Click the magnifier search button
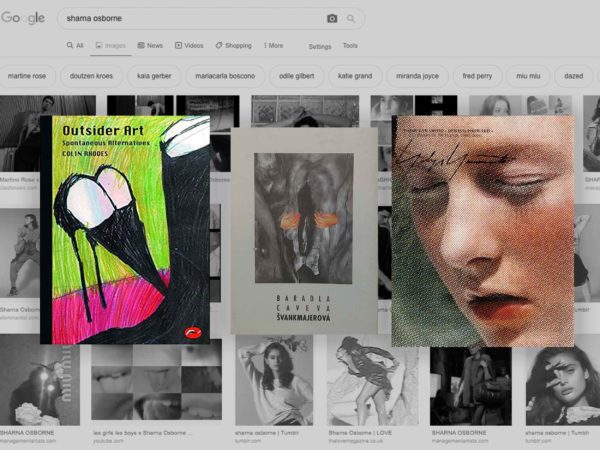The width and height of the screenshot is (600, 450). tap(351, 18)
